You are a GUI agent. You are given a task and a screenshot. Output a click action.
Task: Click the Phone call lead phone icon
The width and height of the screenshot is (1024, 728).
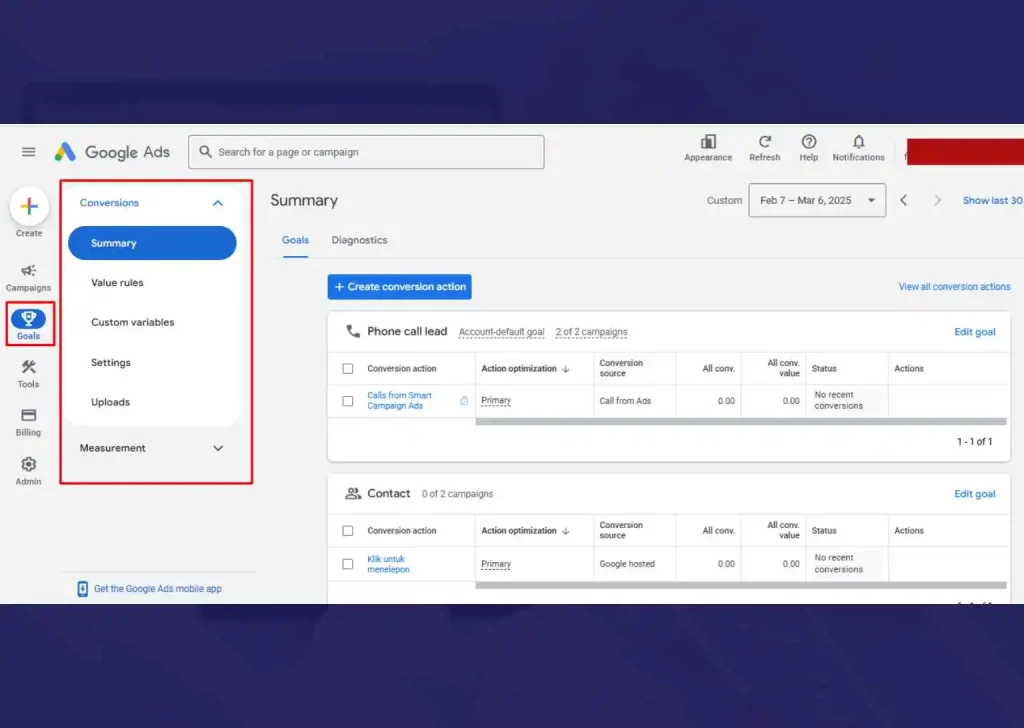[353, 331]
